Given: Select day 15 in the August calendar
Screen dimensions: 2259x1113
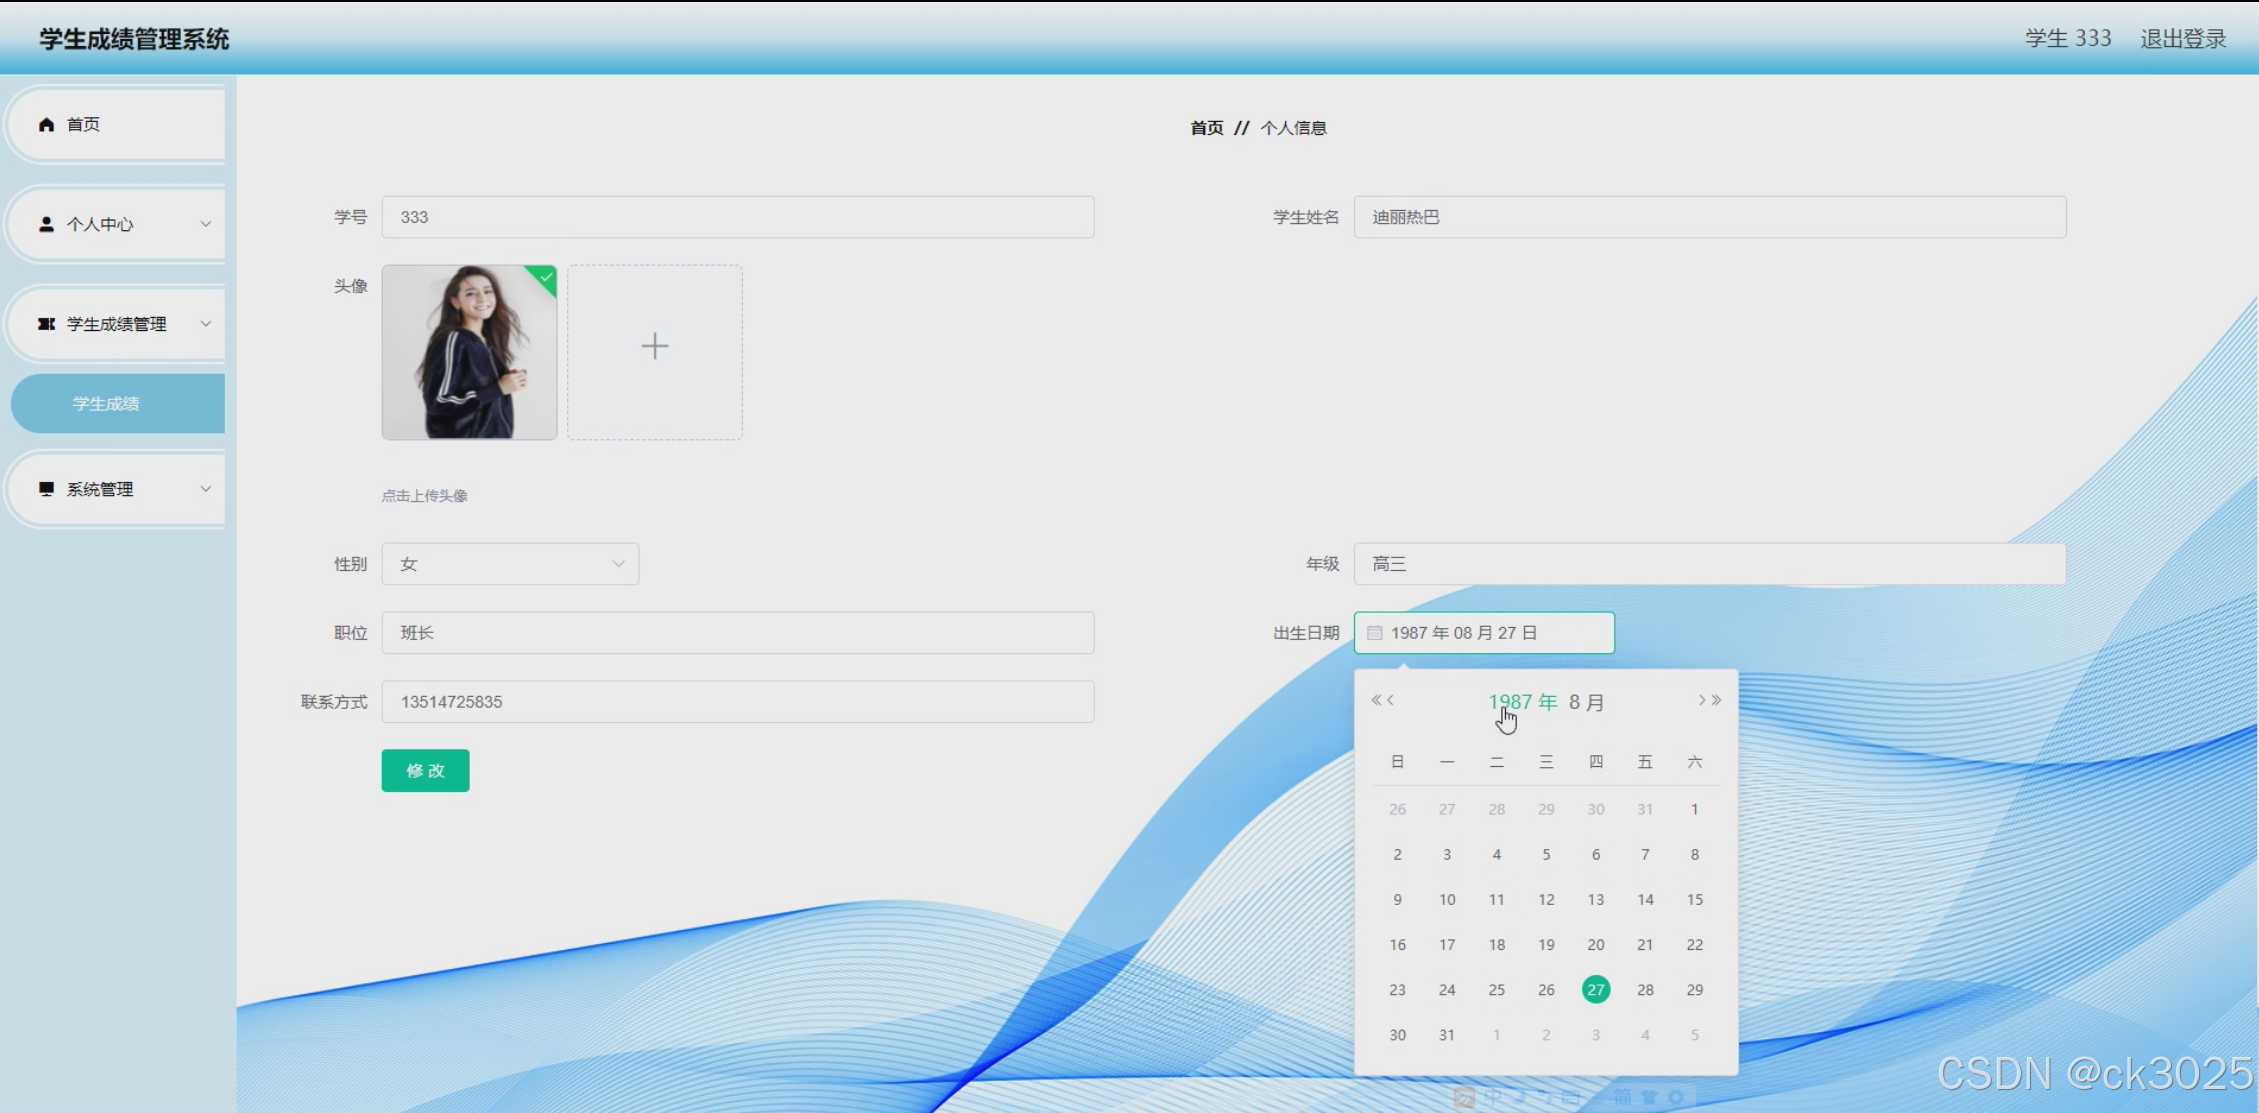Looking at the screenshot, I should [1694, 900].
